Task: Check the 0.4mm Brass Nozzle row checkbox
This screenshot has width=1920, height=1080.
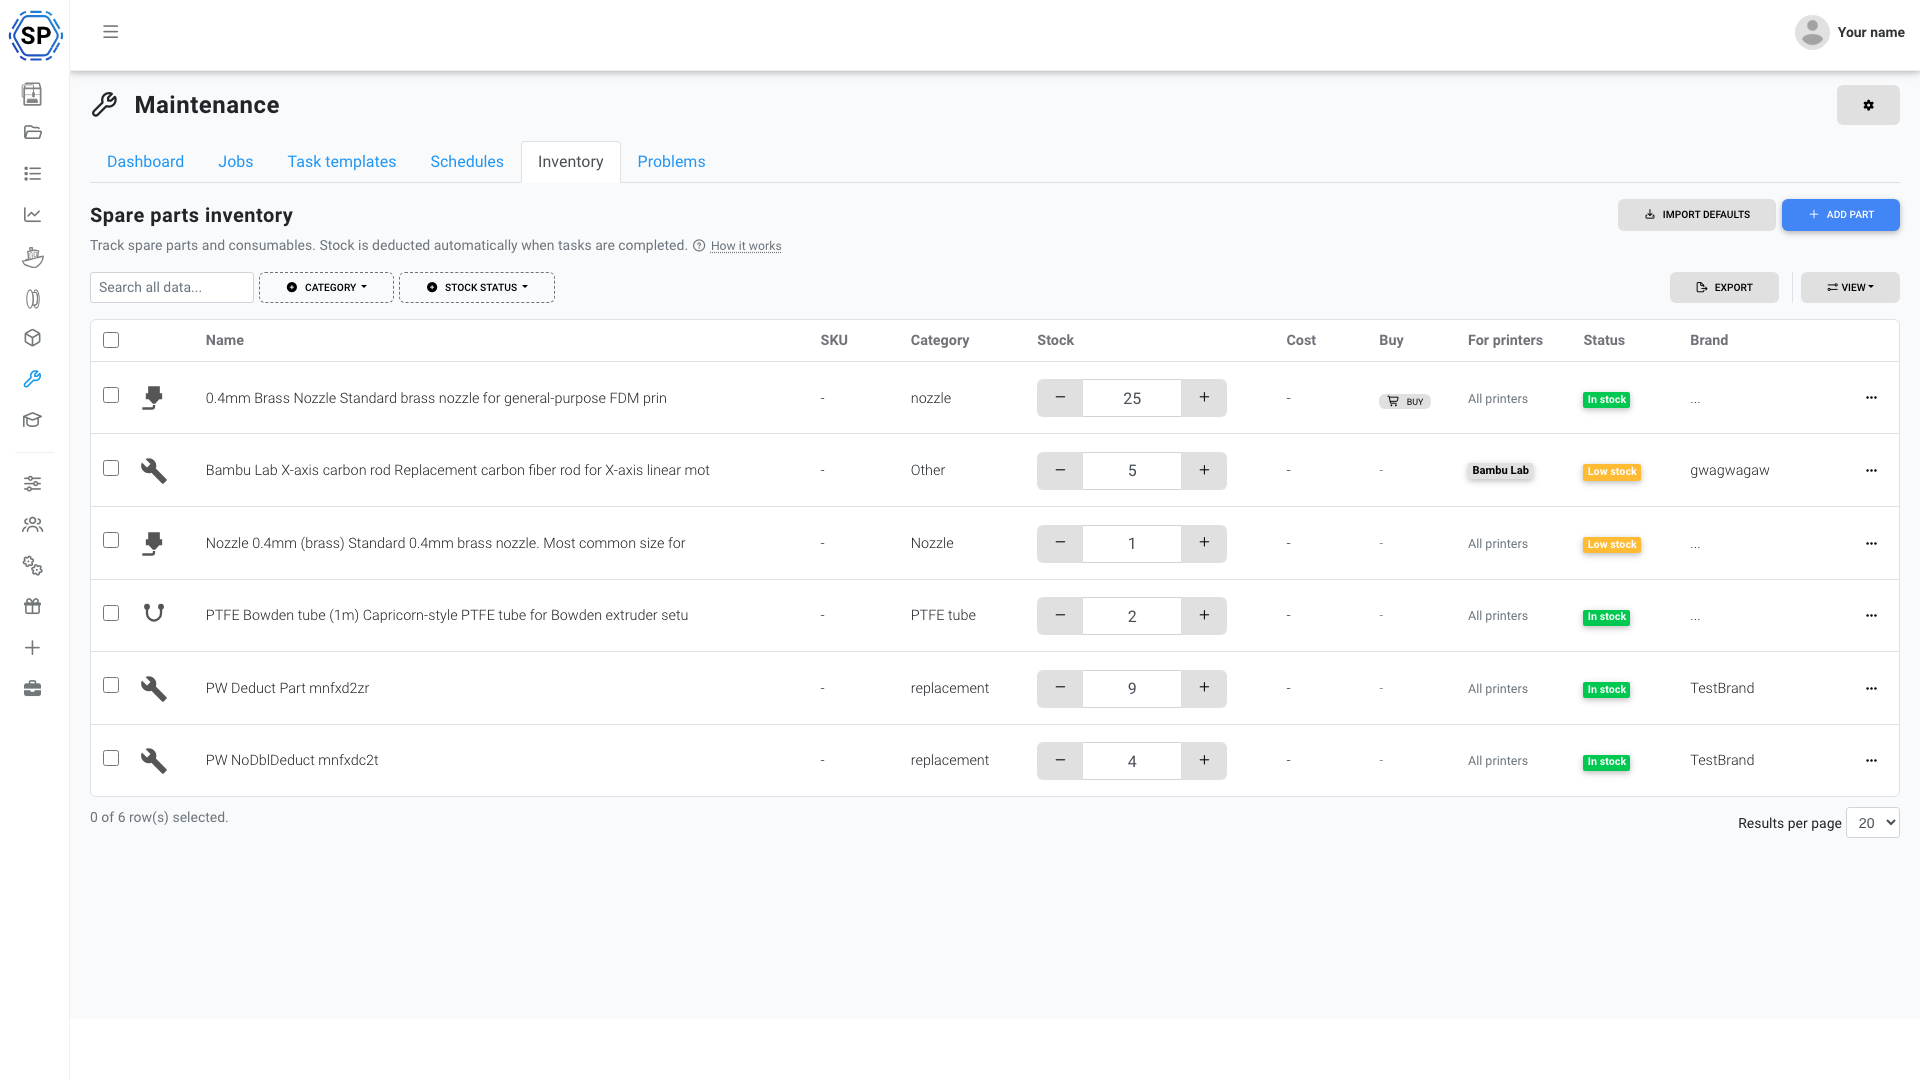Action: click(x=111, y=396)
